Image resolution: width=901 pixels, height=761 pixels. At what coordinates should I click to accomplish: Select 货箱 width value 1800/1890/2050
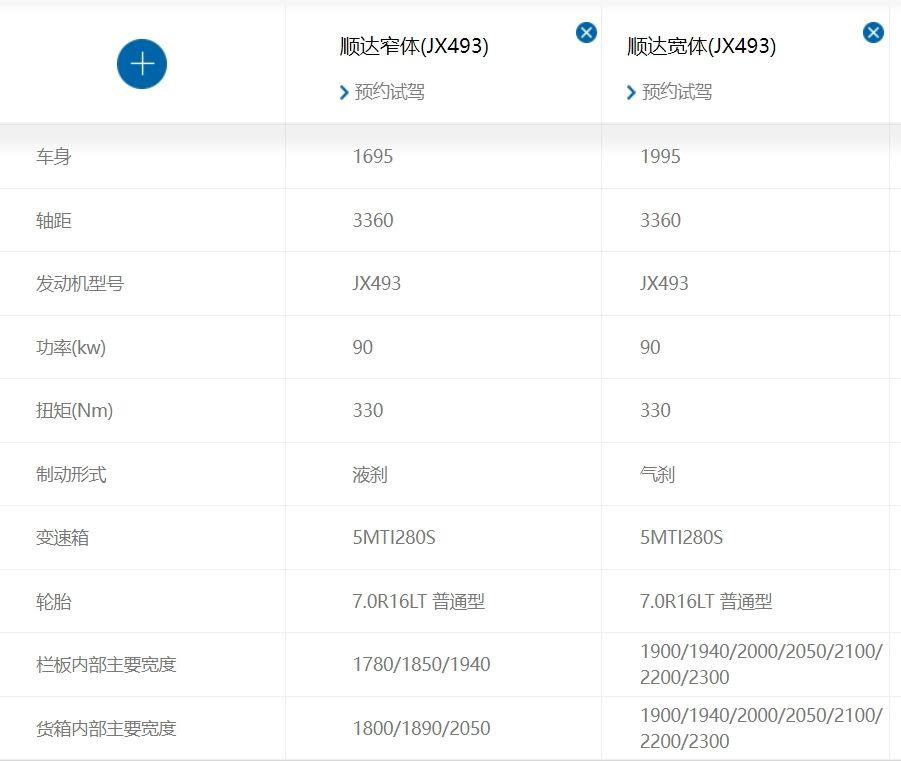[421, 728]
